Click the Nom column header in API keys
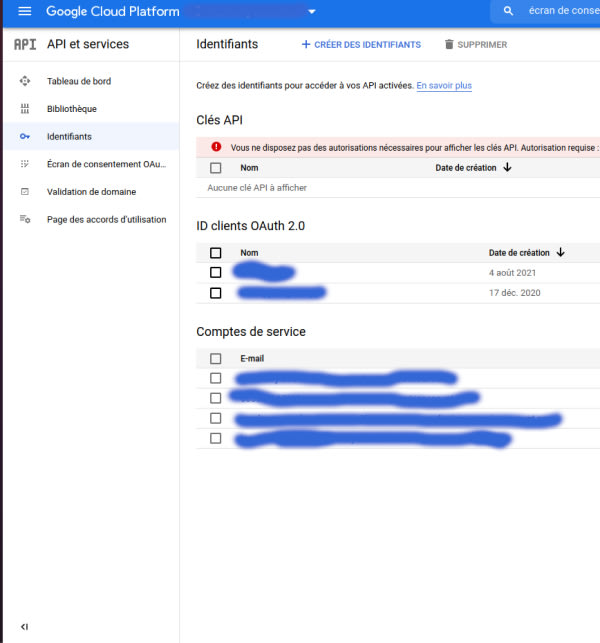Screen dimensions: 600x643 point(249,168)
